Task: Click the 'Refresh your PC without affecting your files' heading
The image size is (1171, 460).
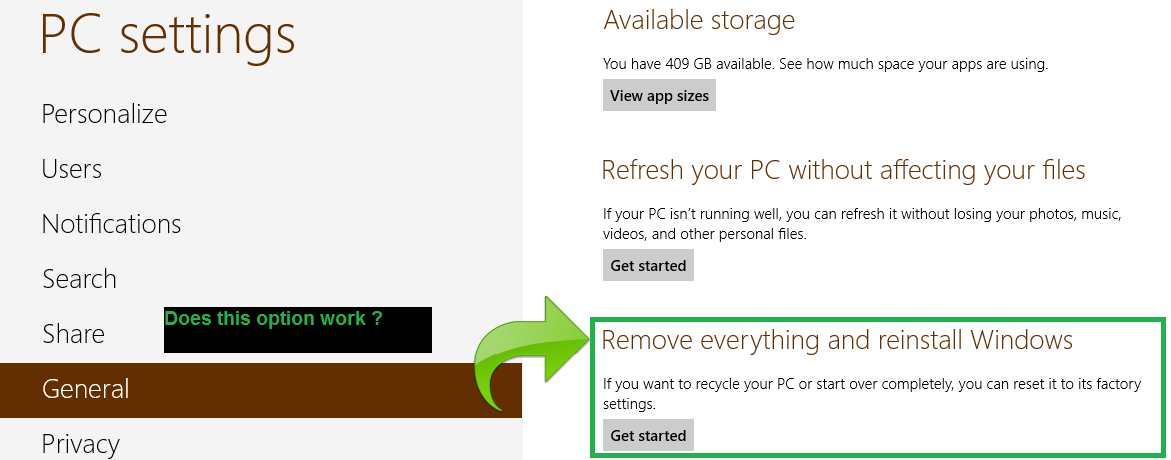Action: pyautogui.click(x=843, y=170)
